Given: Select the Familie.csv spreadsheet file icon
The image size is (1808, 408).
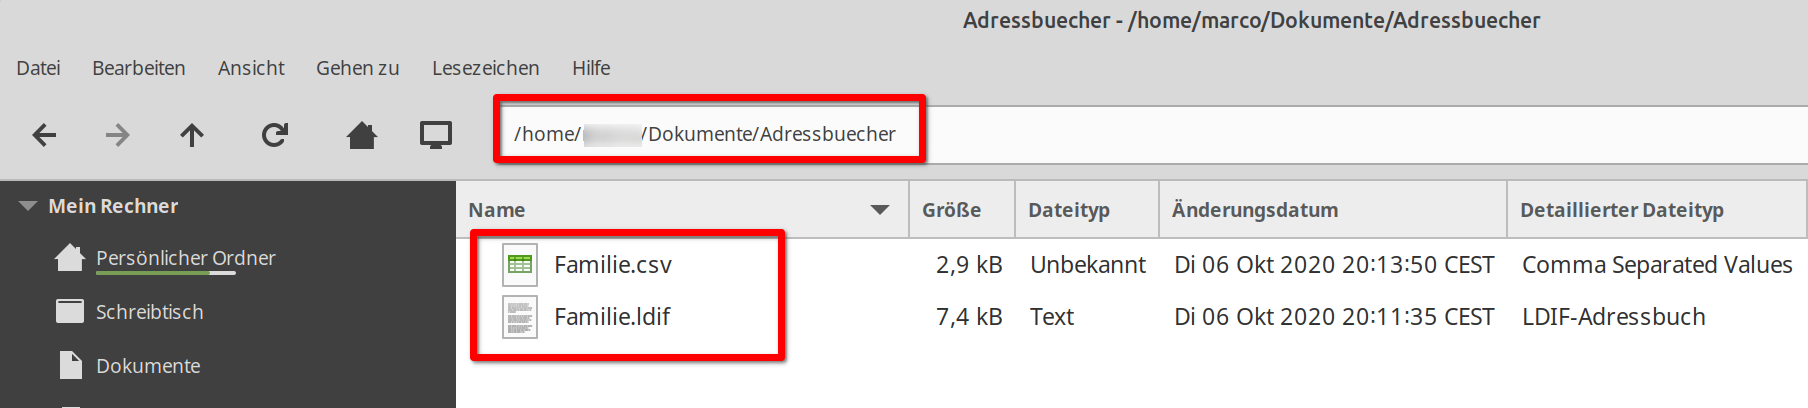Looking at the screenshot, I should 520,265.
